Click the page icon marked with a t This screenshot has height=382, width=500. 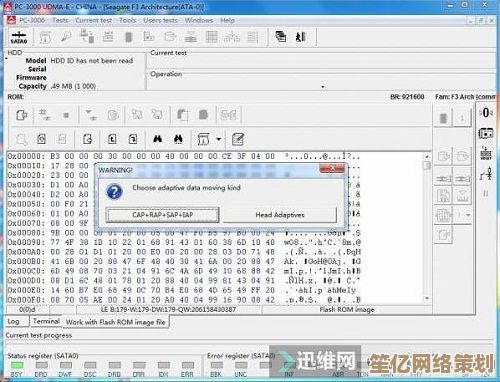point(112,139)
